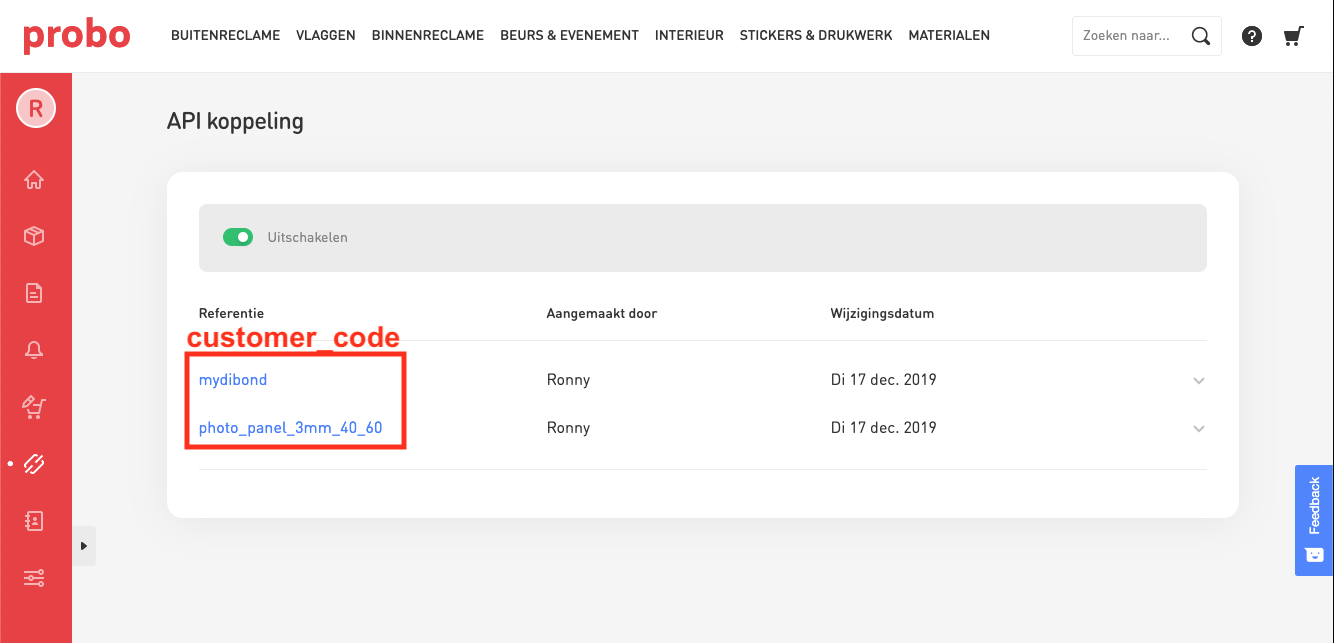The height and width of the screenshot is (643, 1334).
Task: Open notifications via the bell icon
Action: tap(34, 349)
